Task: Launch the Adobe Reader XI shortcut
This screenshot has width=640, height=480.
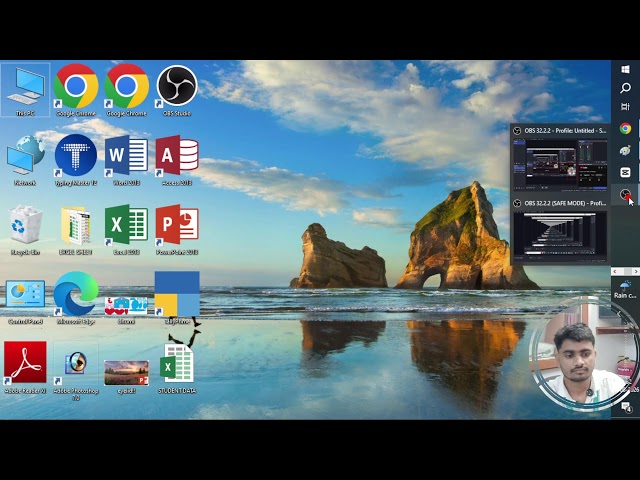Action: pyautogui.click(x=25, y=367)
